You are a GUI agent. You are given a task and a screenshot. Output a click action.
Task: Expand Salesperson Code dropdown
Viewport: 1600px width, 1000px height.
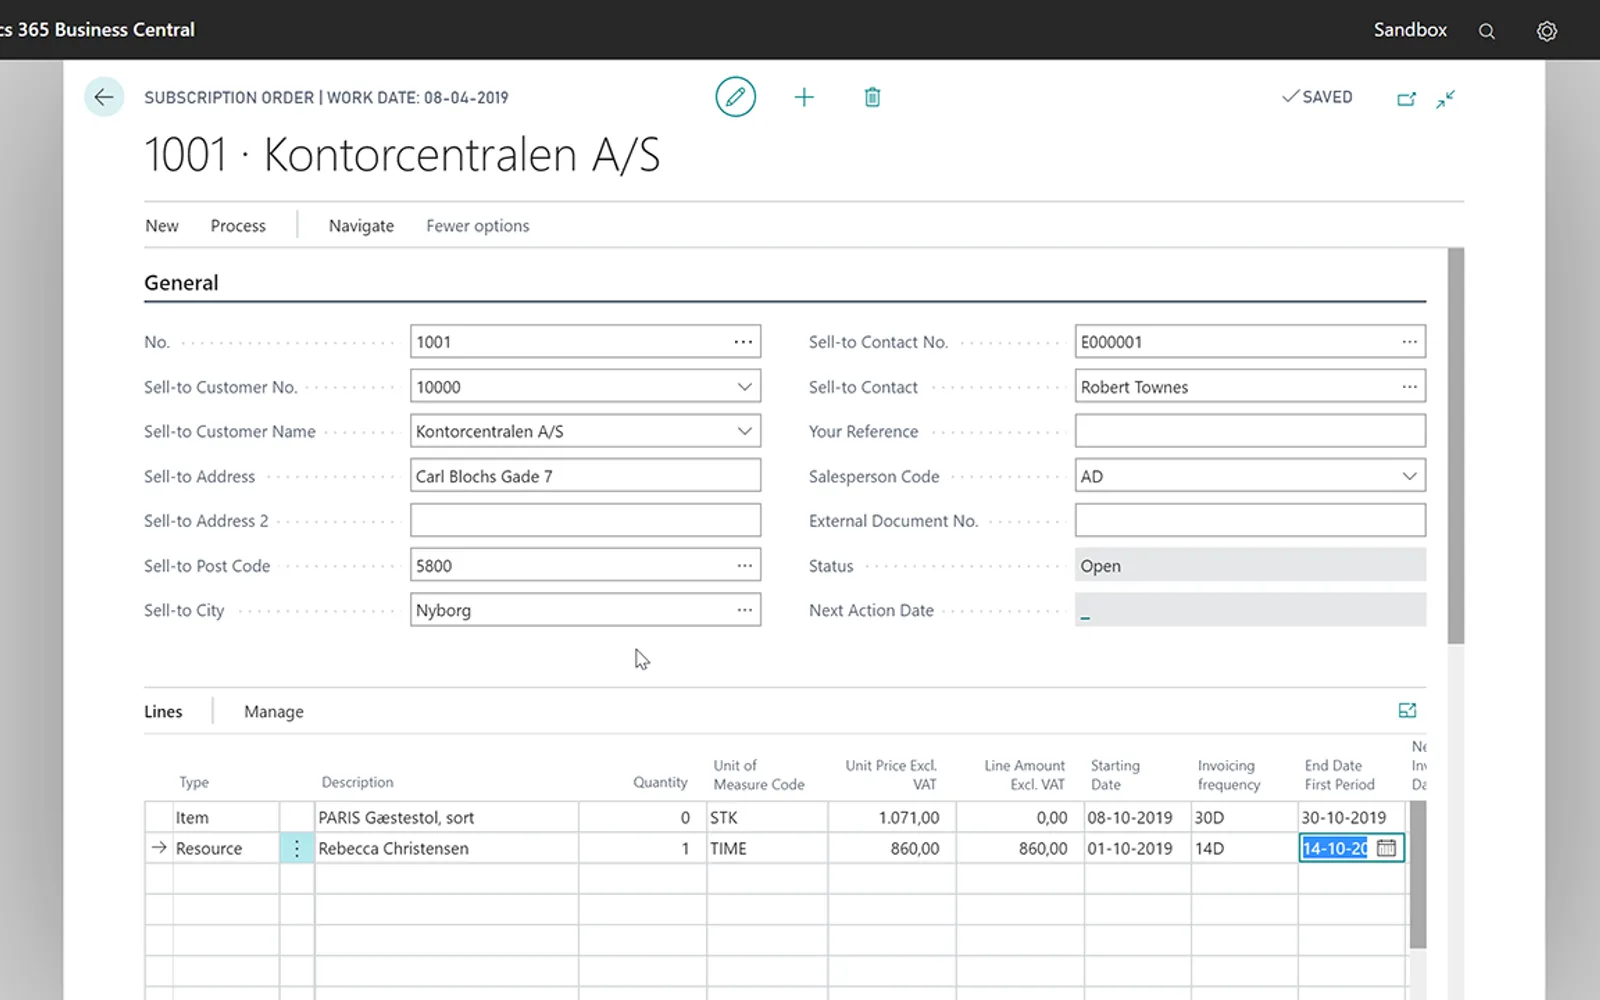click(x=1409, y=476)
